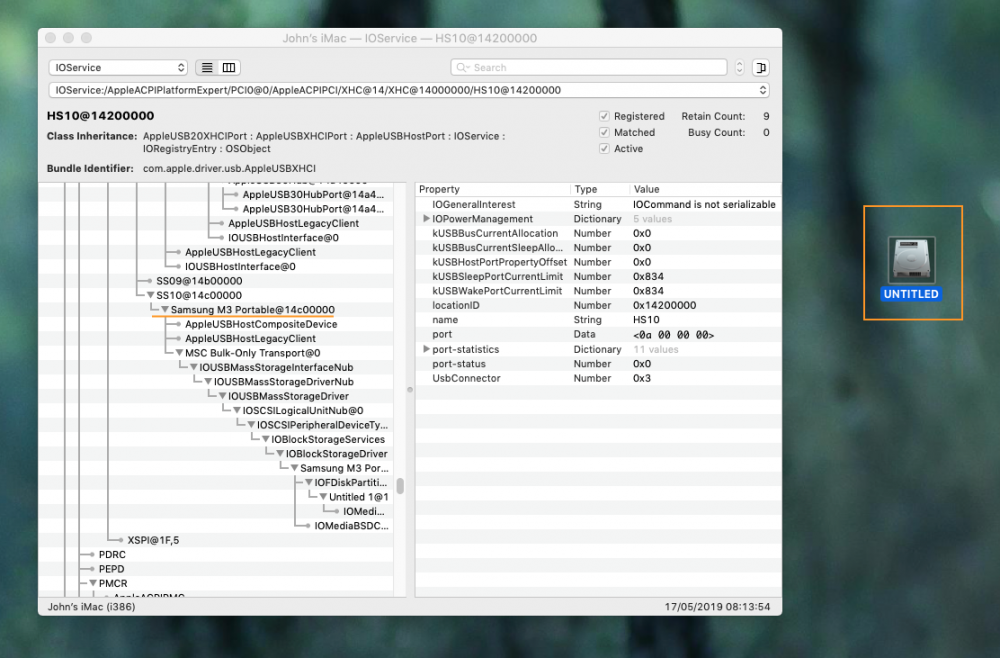Click the tree pane vertical scrollbar
The image size is (1000, 658).
pos(401,486)
